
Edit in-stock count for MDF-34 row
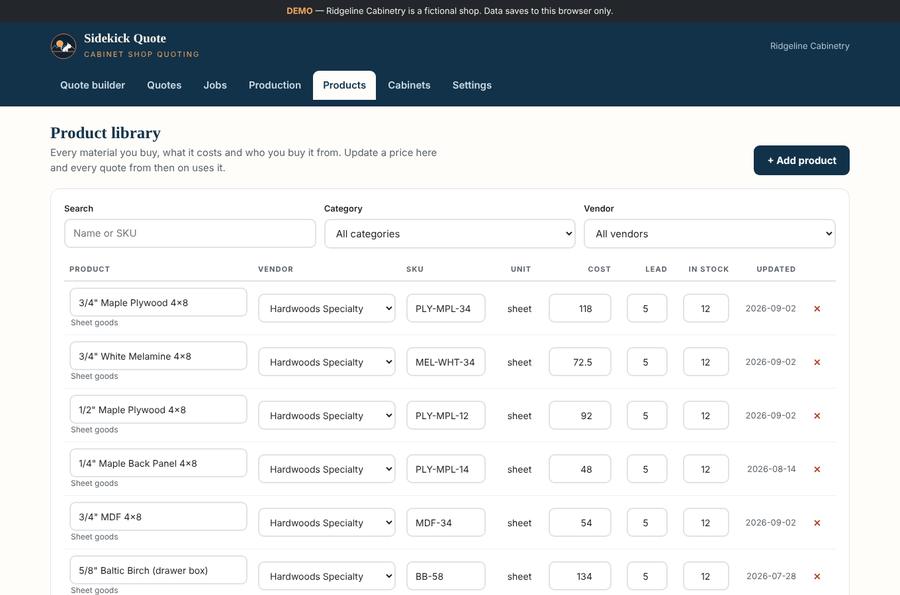[x=706, y=523]
